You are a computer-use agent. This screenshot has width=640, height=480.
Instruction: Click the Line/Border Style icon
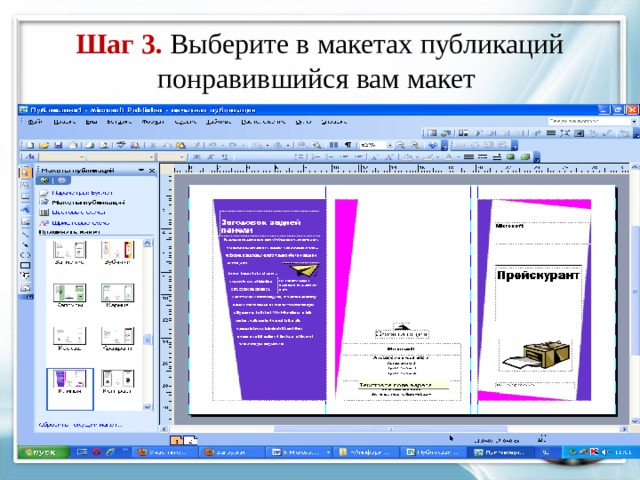469,157
